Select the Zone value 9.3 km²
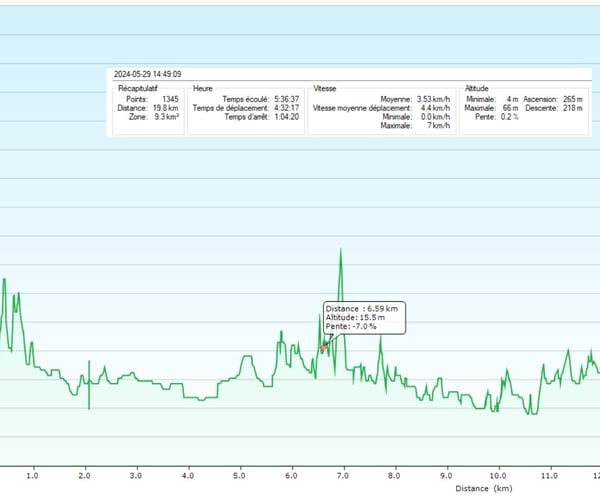Screen dimensions: 600x496 coord(166,117)
